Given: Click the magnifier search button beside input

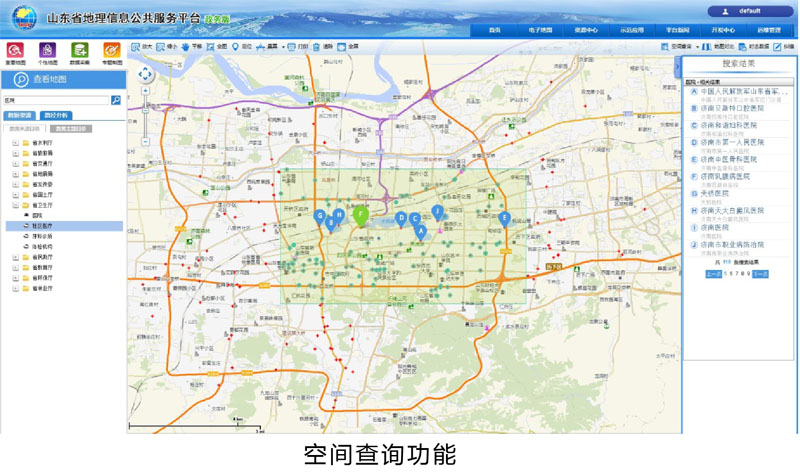Looking at the screenshot, I should click(x=116, y=101).
